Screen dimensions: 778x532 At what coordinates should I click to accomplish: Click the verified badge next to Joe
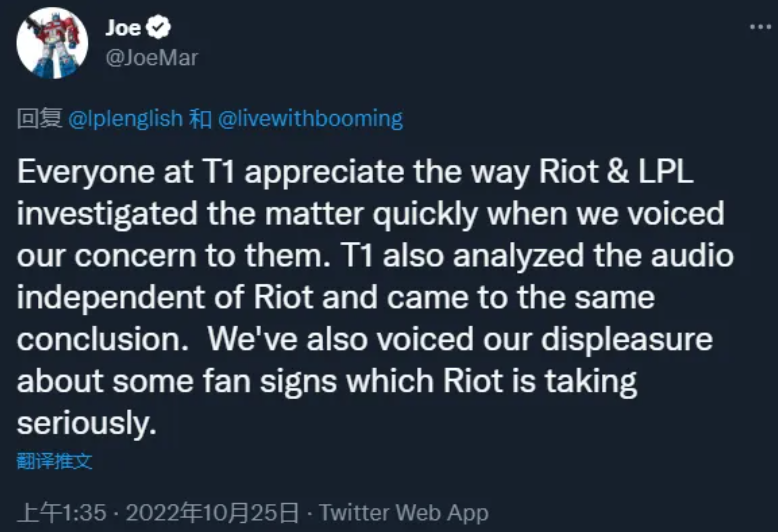[x=160, y=28]
